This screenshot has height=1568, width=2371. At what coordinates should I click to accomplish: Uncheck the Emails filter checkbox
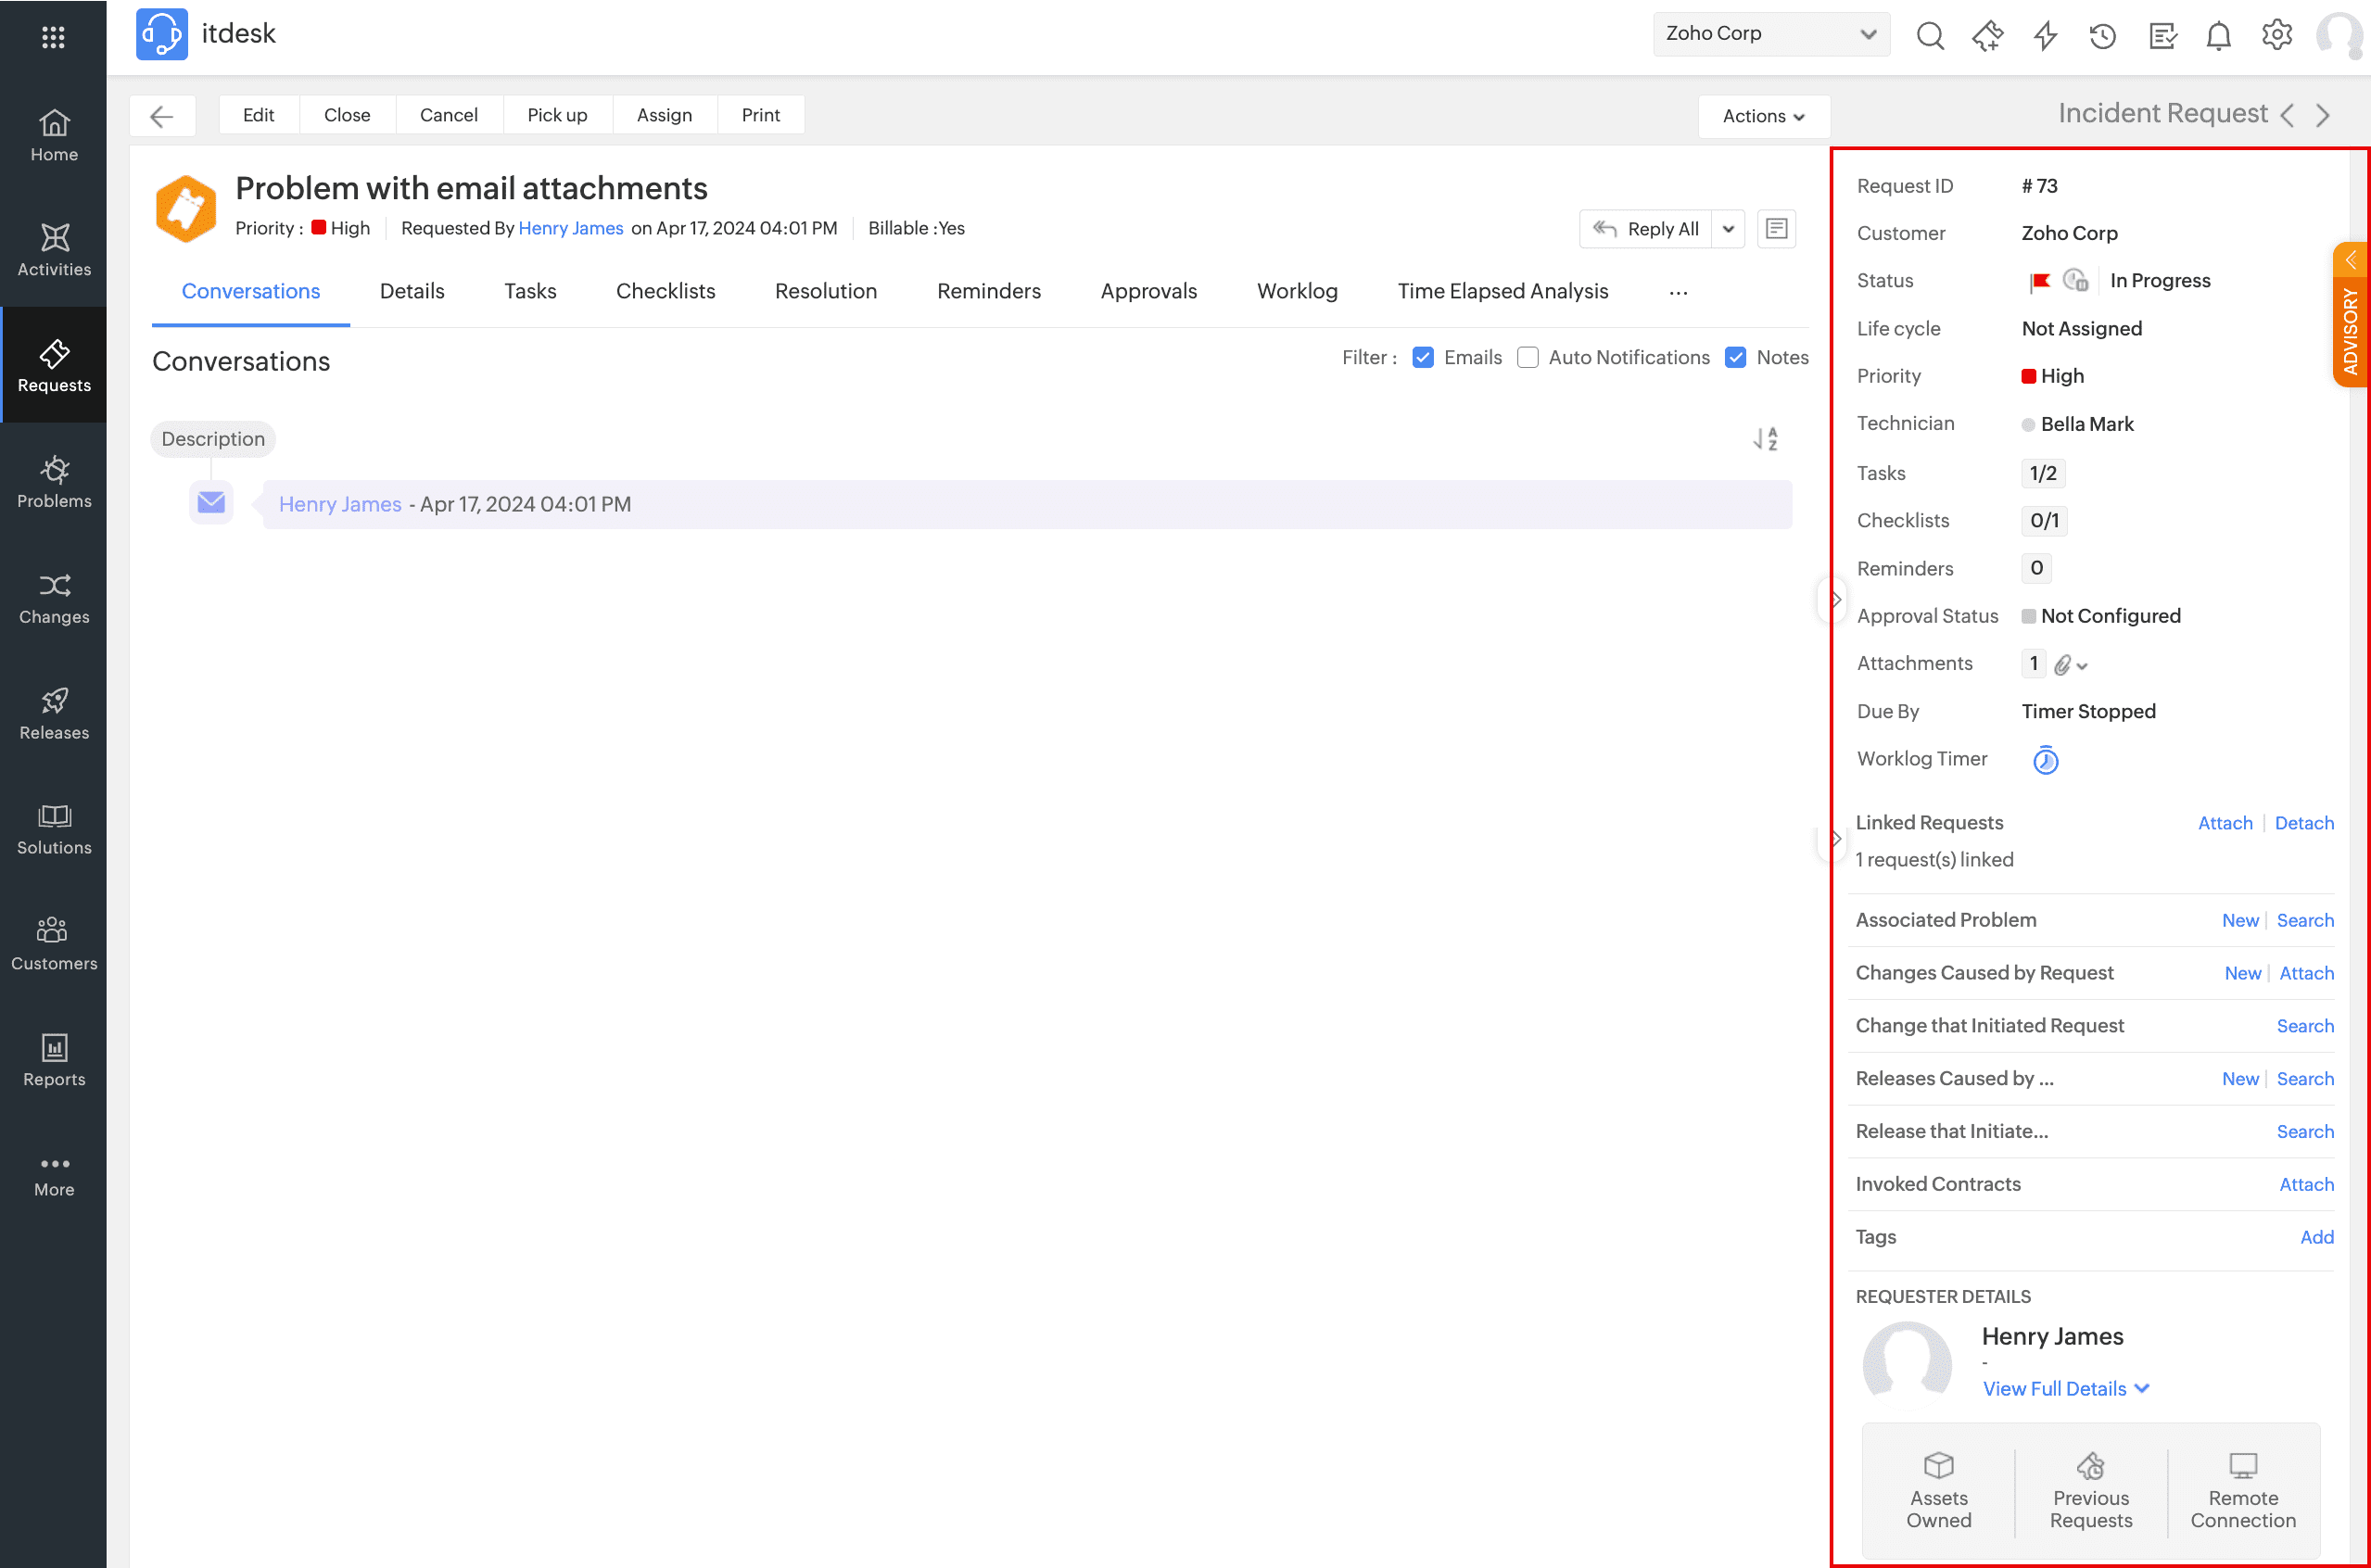[x=1423, y=358]
